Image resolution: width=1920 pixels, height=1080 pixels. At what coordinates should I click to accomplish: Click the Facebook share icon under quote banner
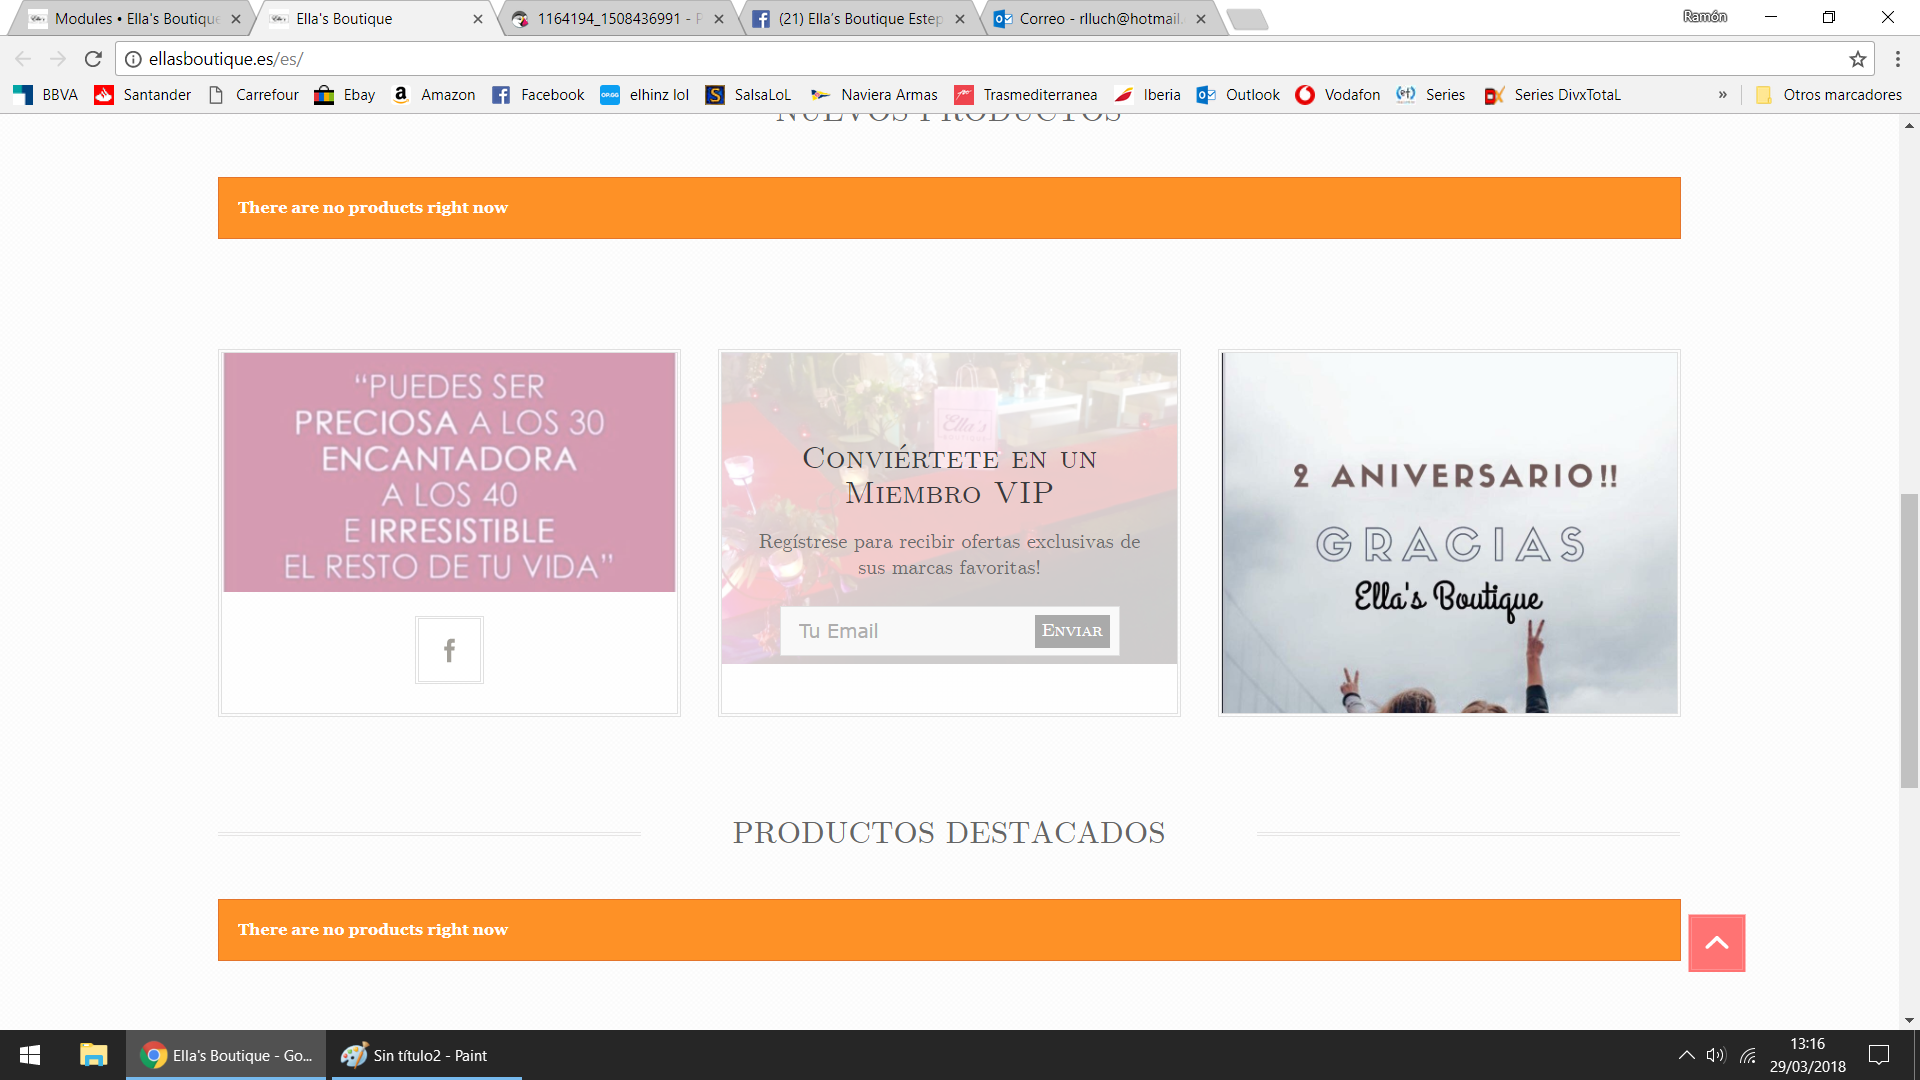449,650
